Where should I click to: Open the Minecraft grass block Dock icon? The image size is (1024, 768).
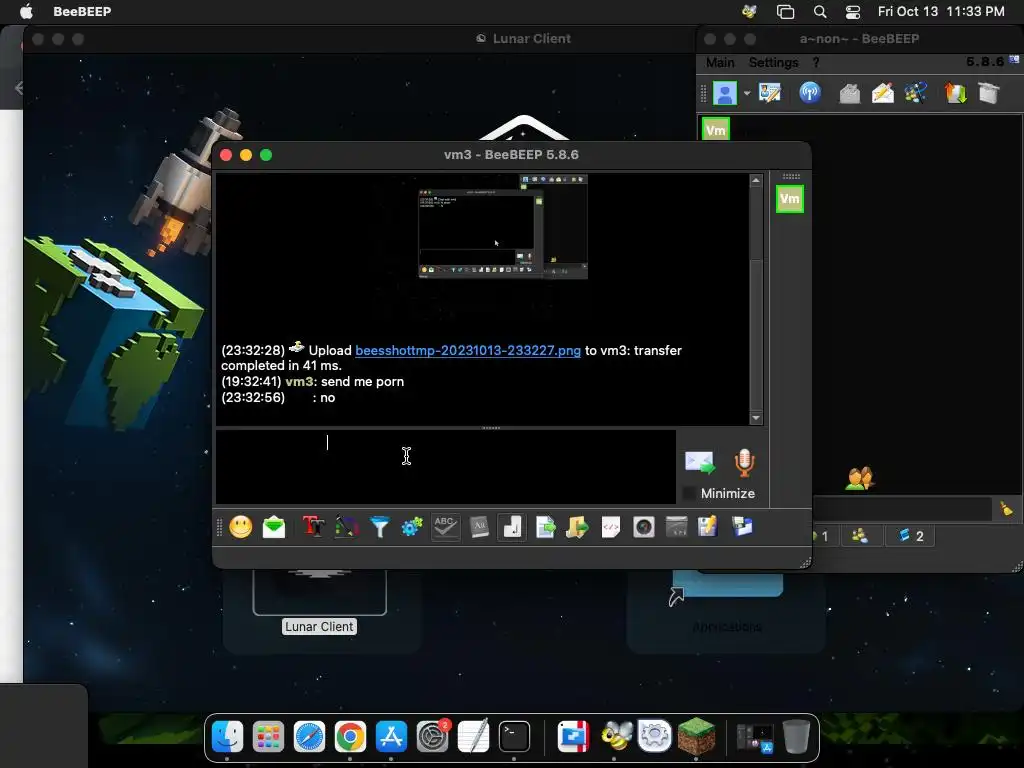696,737
